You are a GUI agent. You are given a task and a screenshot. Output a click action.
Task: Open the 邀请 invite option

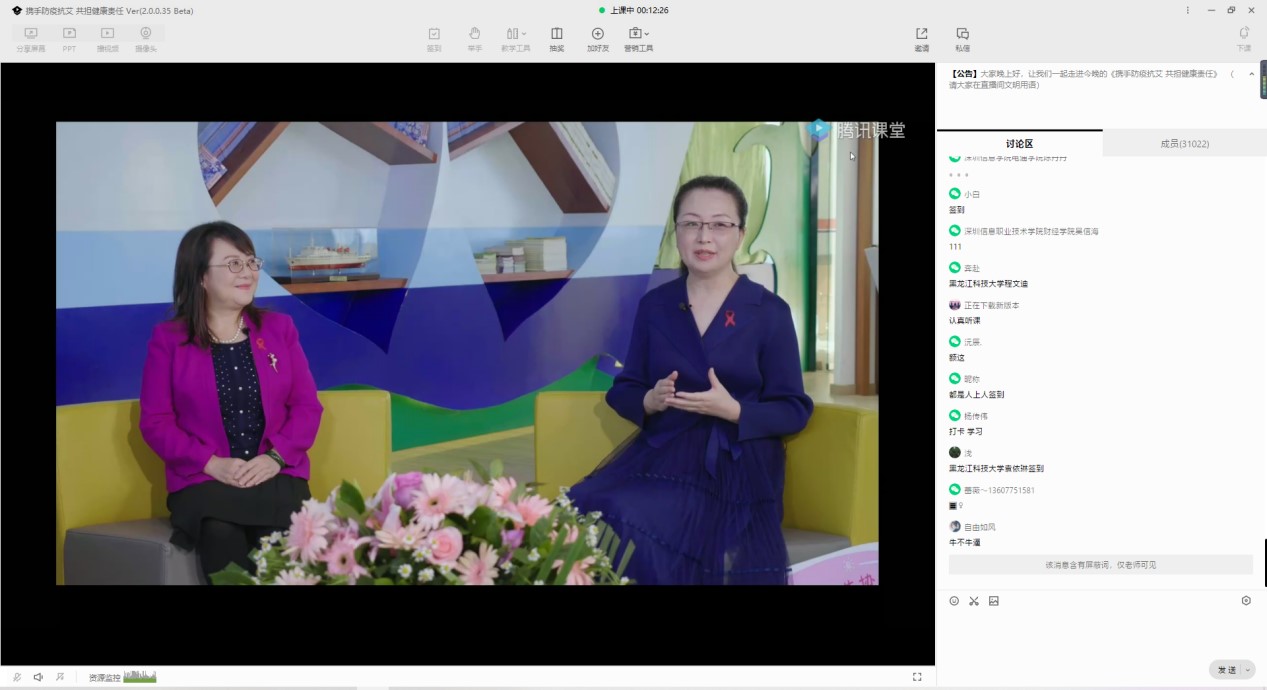point(921,39)
